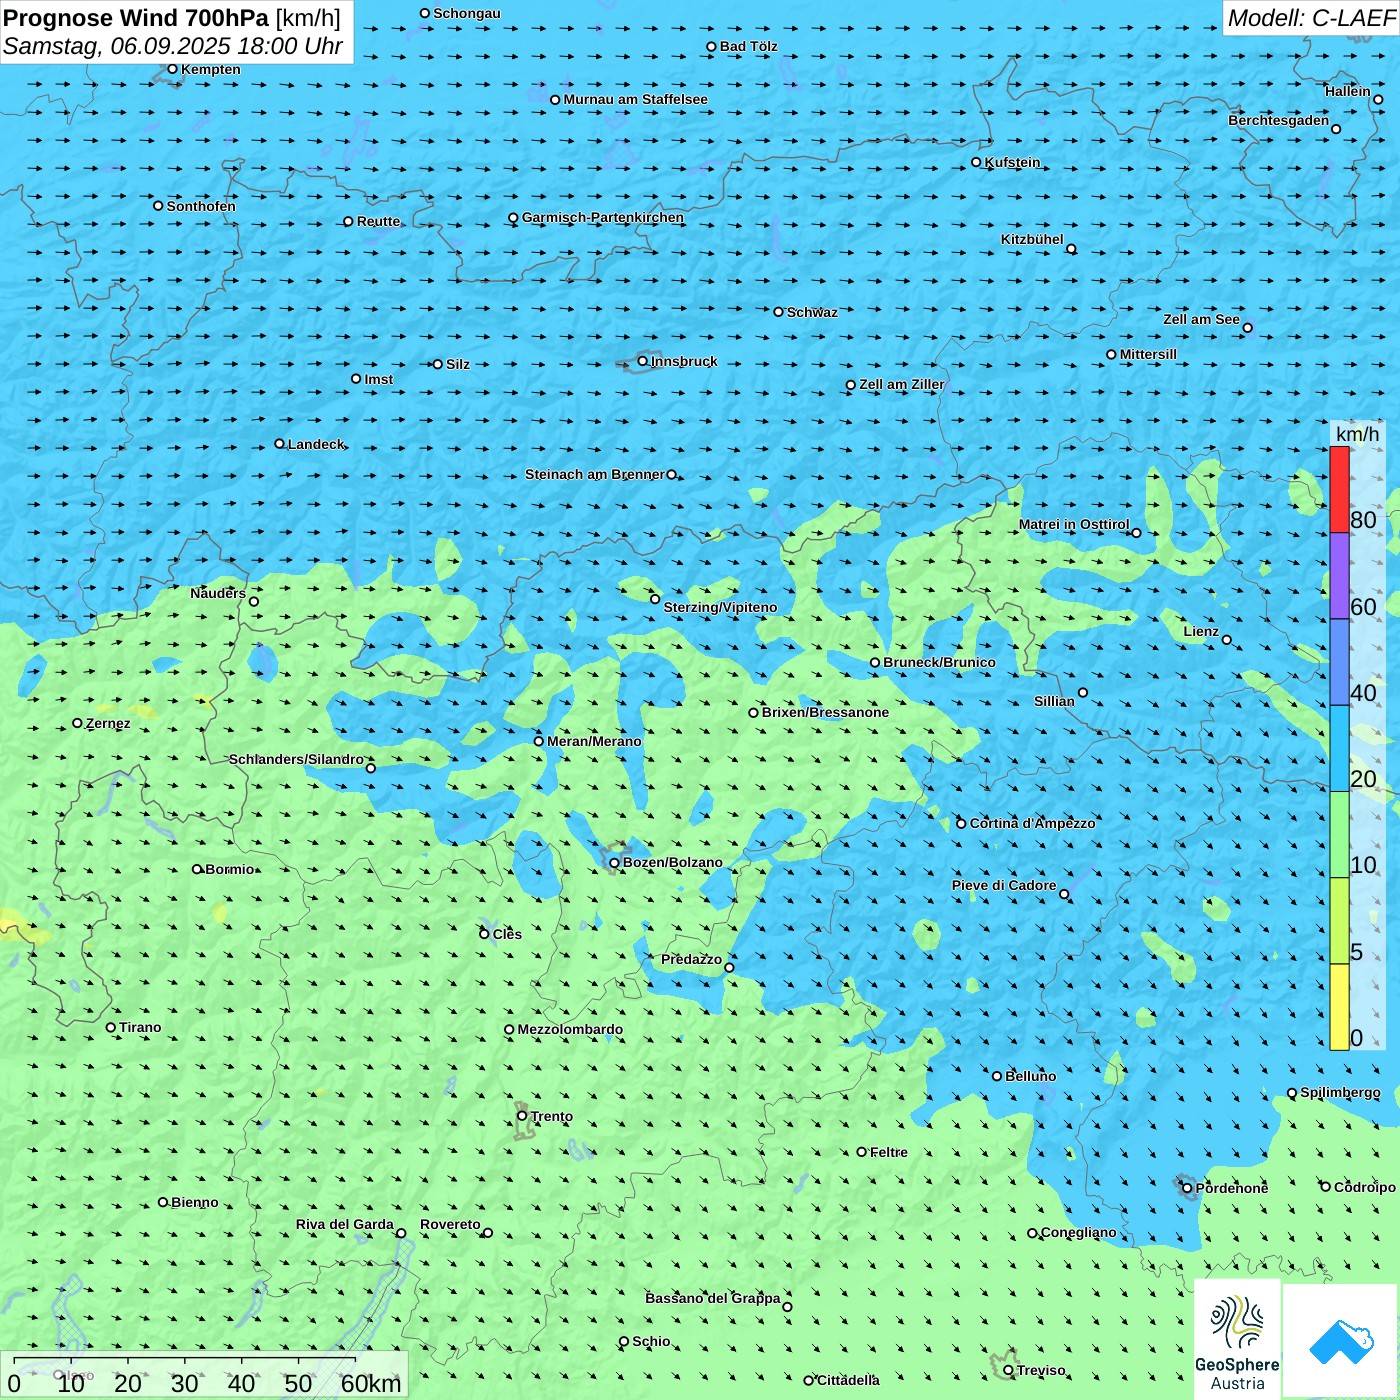Image resolution: width=1400 pixels, height=1400 pixels.
Task: Click the '60km' scale bar label
Action: (x=371, y=1383)
